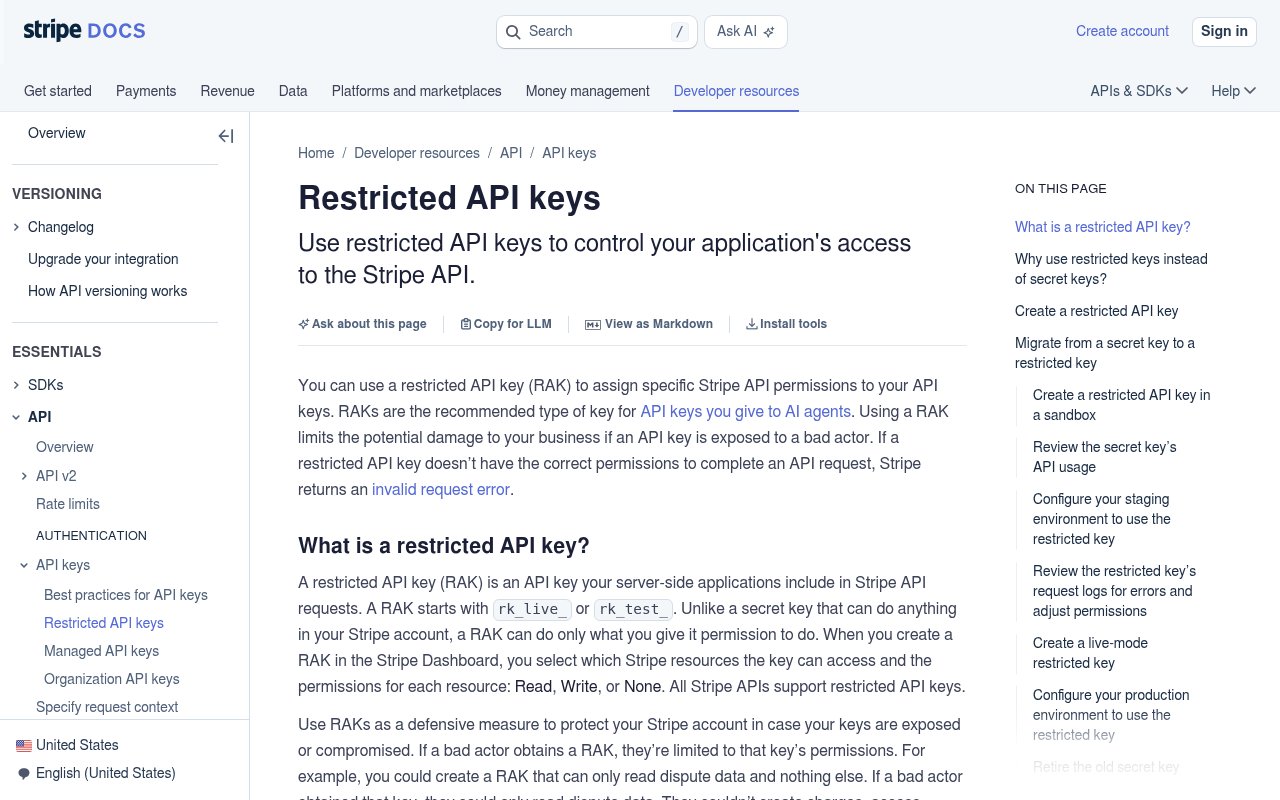The width and height of the screenshot is (1280, 800).
Task: Click the United States flag icon
Action: [x=24, y=745]
